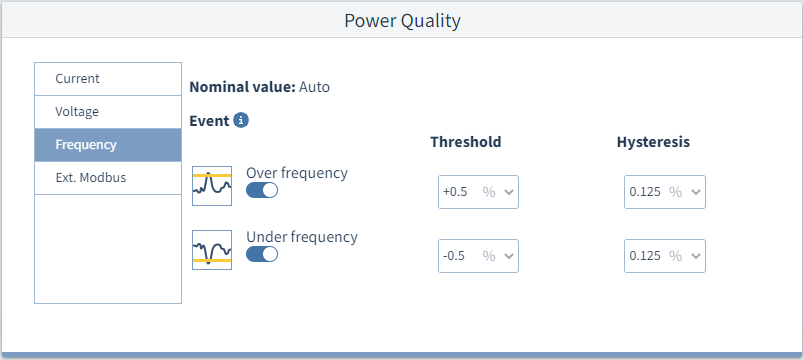This screenshot has width=804, height=360.
Task: Select the Frequency tab
Action: 108,145
